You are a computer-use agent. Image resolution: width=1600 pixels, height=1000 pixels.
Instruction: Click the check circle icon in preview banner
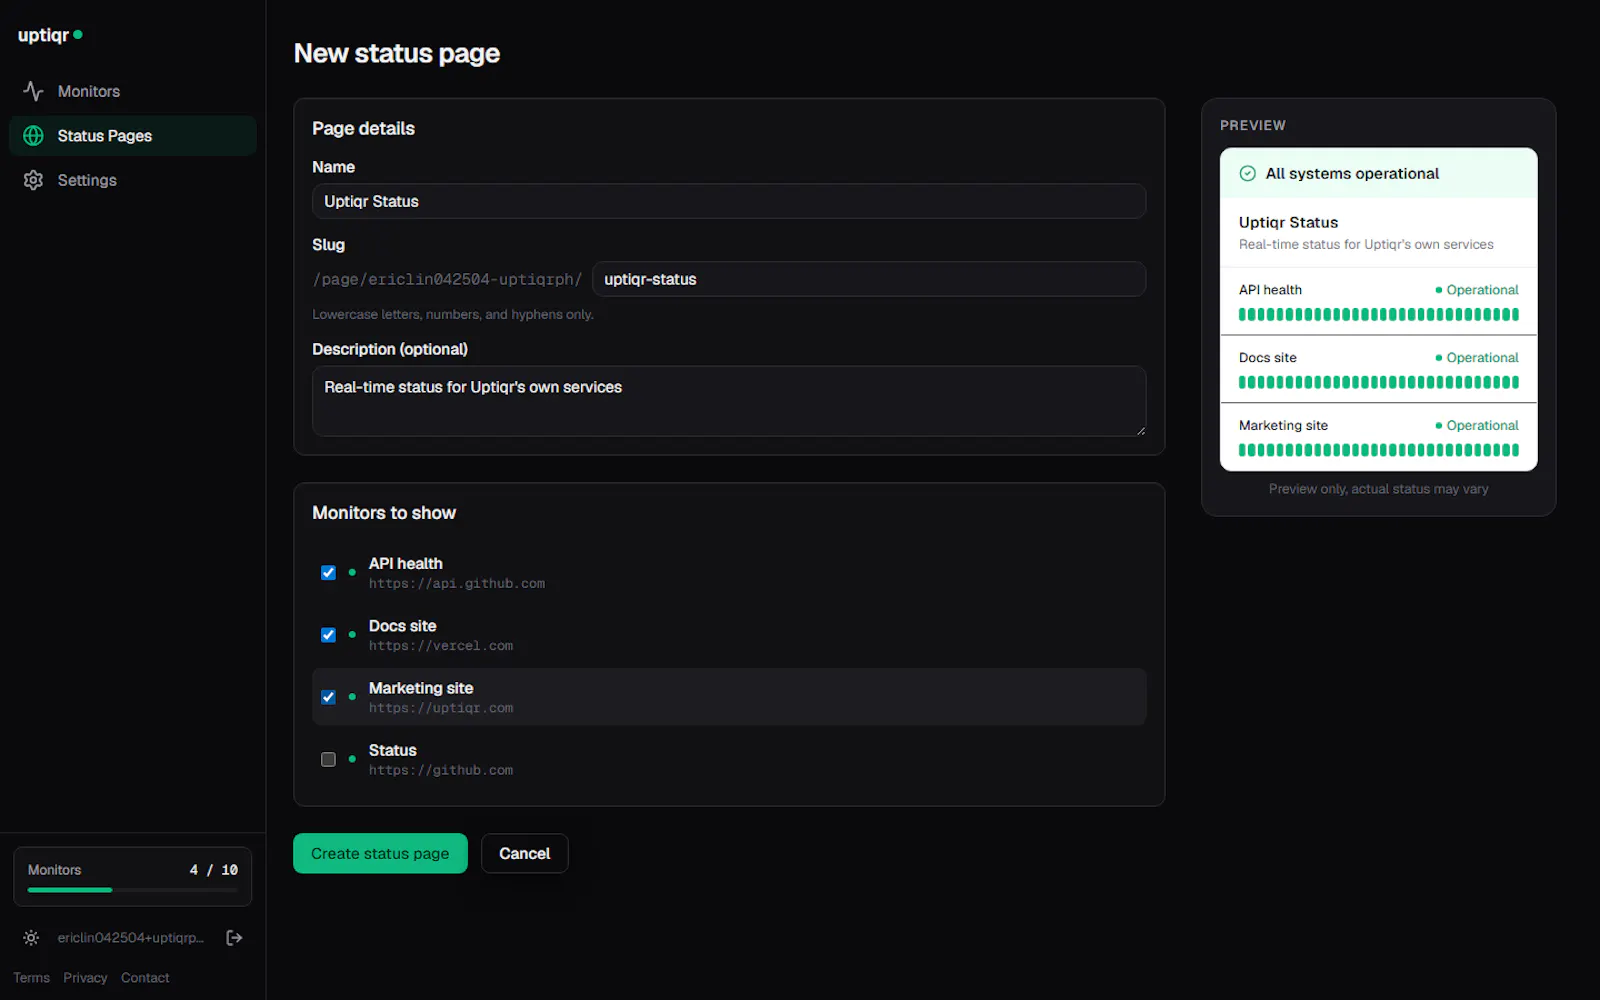coord(1247,173)
